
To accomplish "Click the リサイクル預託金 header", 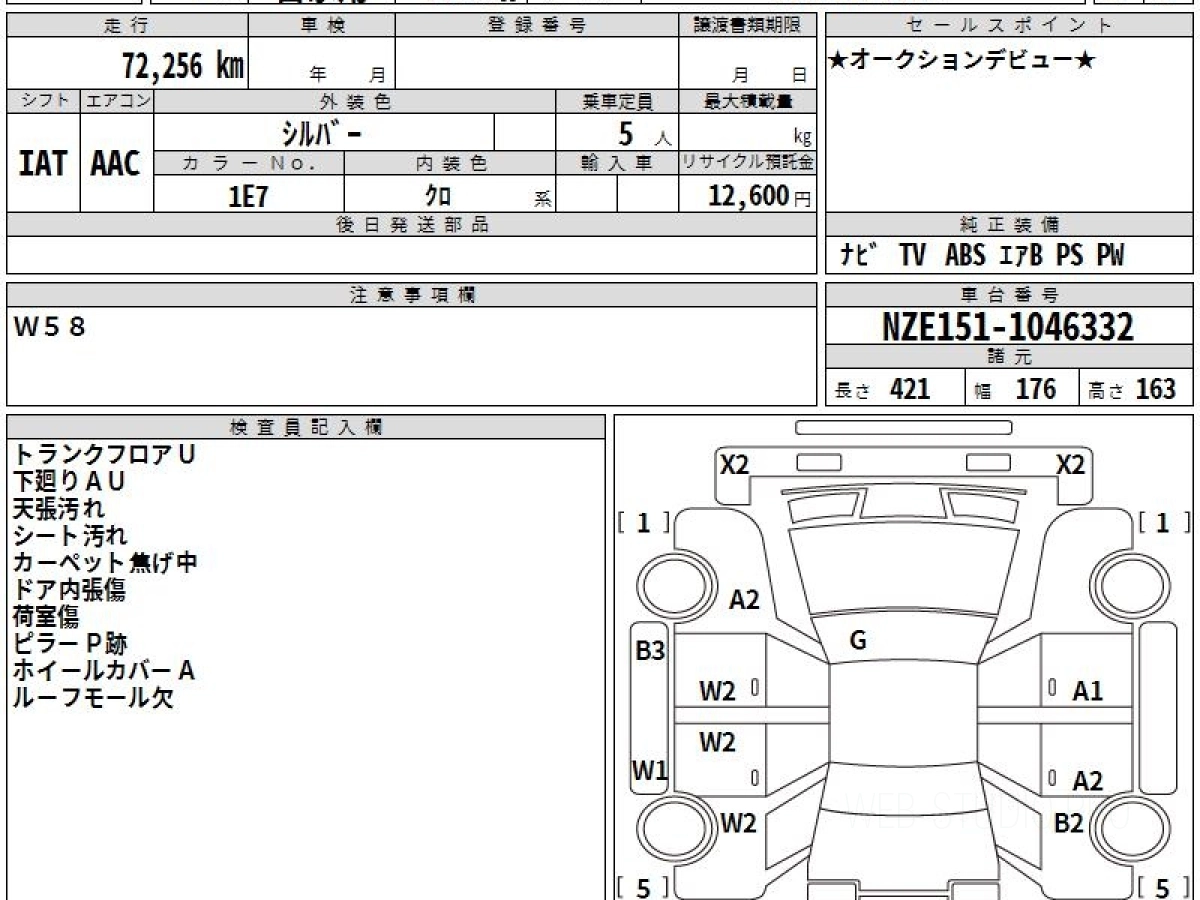I will (748, 163).
